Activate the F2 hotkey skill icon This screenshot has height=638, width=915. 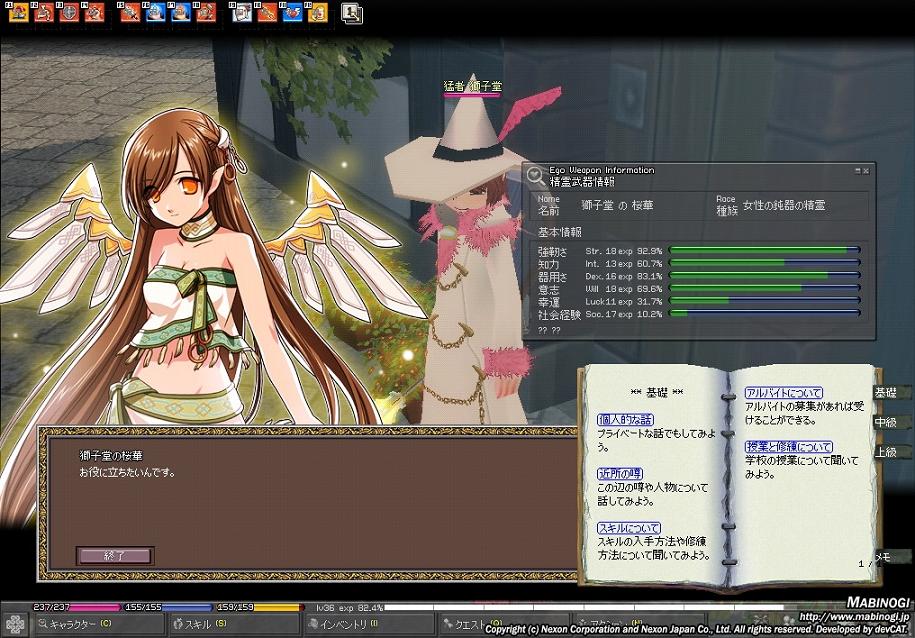tap(44, 12)
